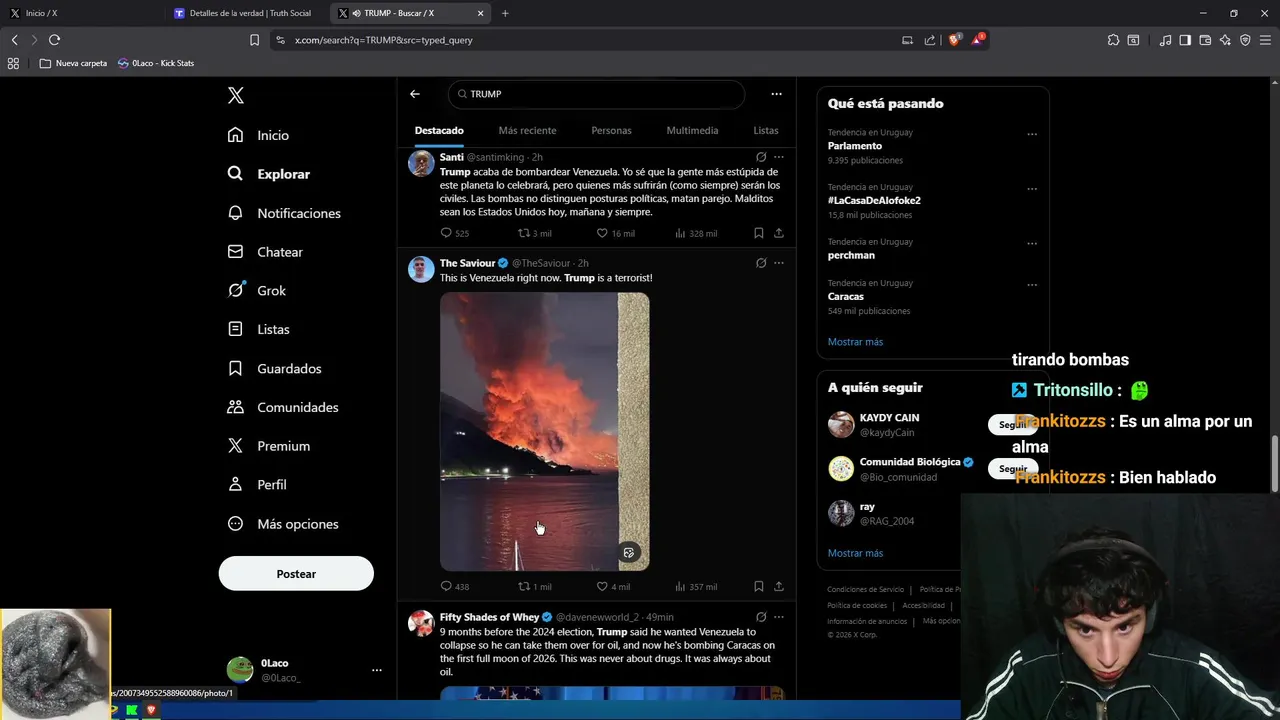This screenshot has height=720, width=1280.
Task: Like Santi's post
Action: (615, 233)
